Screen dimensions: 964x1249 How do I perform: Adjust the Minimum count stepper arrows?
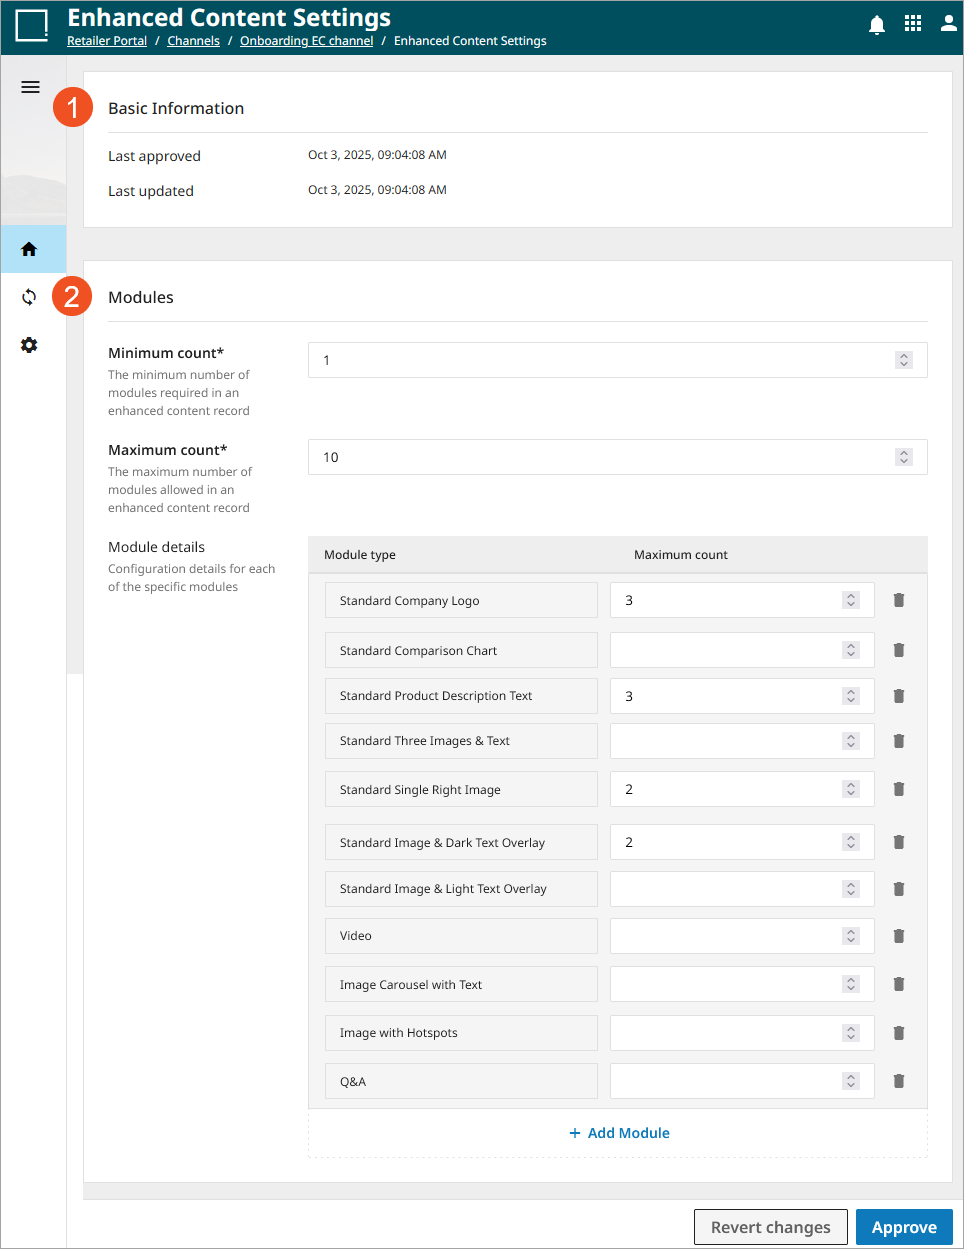tap(904, 360)
